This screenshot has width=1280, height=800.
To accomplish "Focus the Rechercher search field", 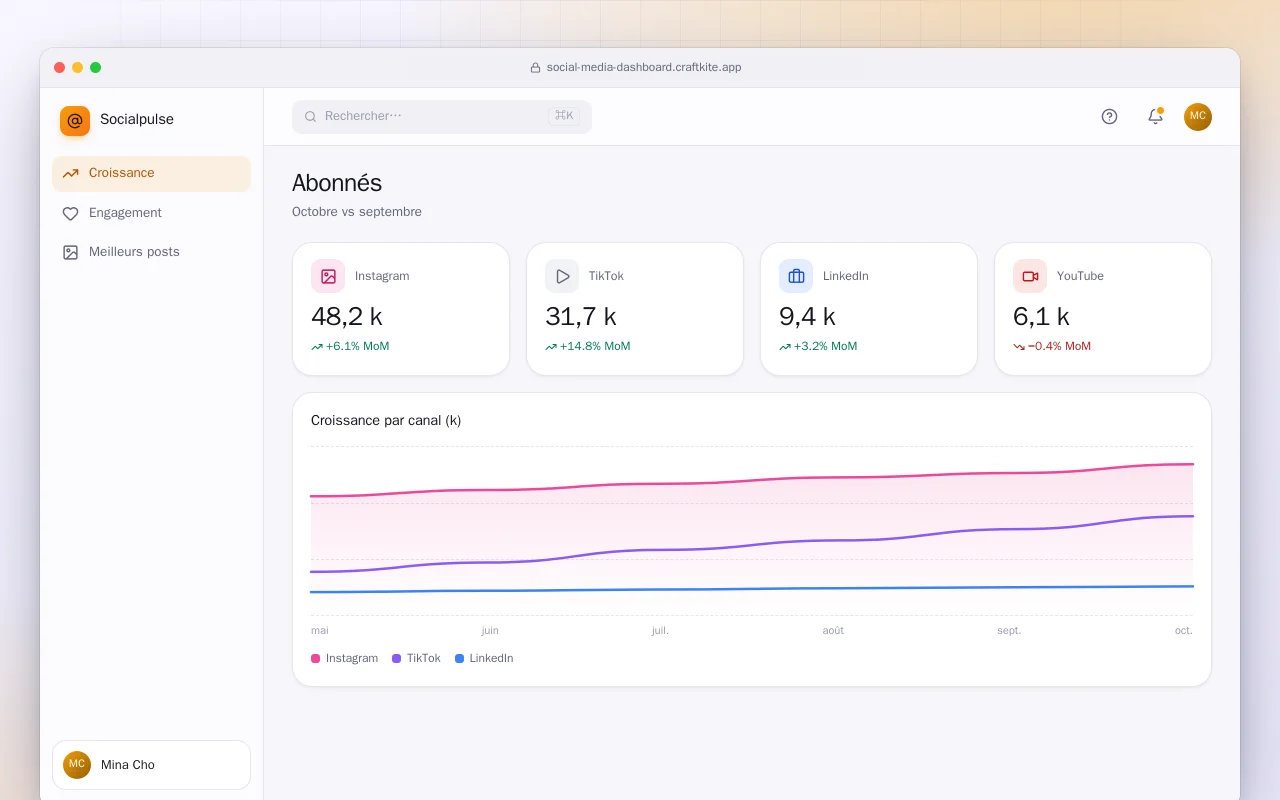I will [442, 116].
